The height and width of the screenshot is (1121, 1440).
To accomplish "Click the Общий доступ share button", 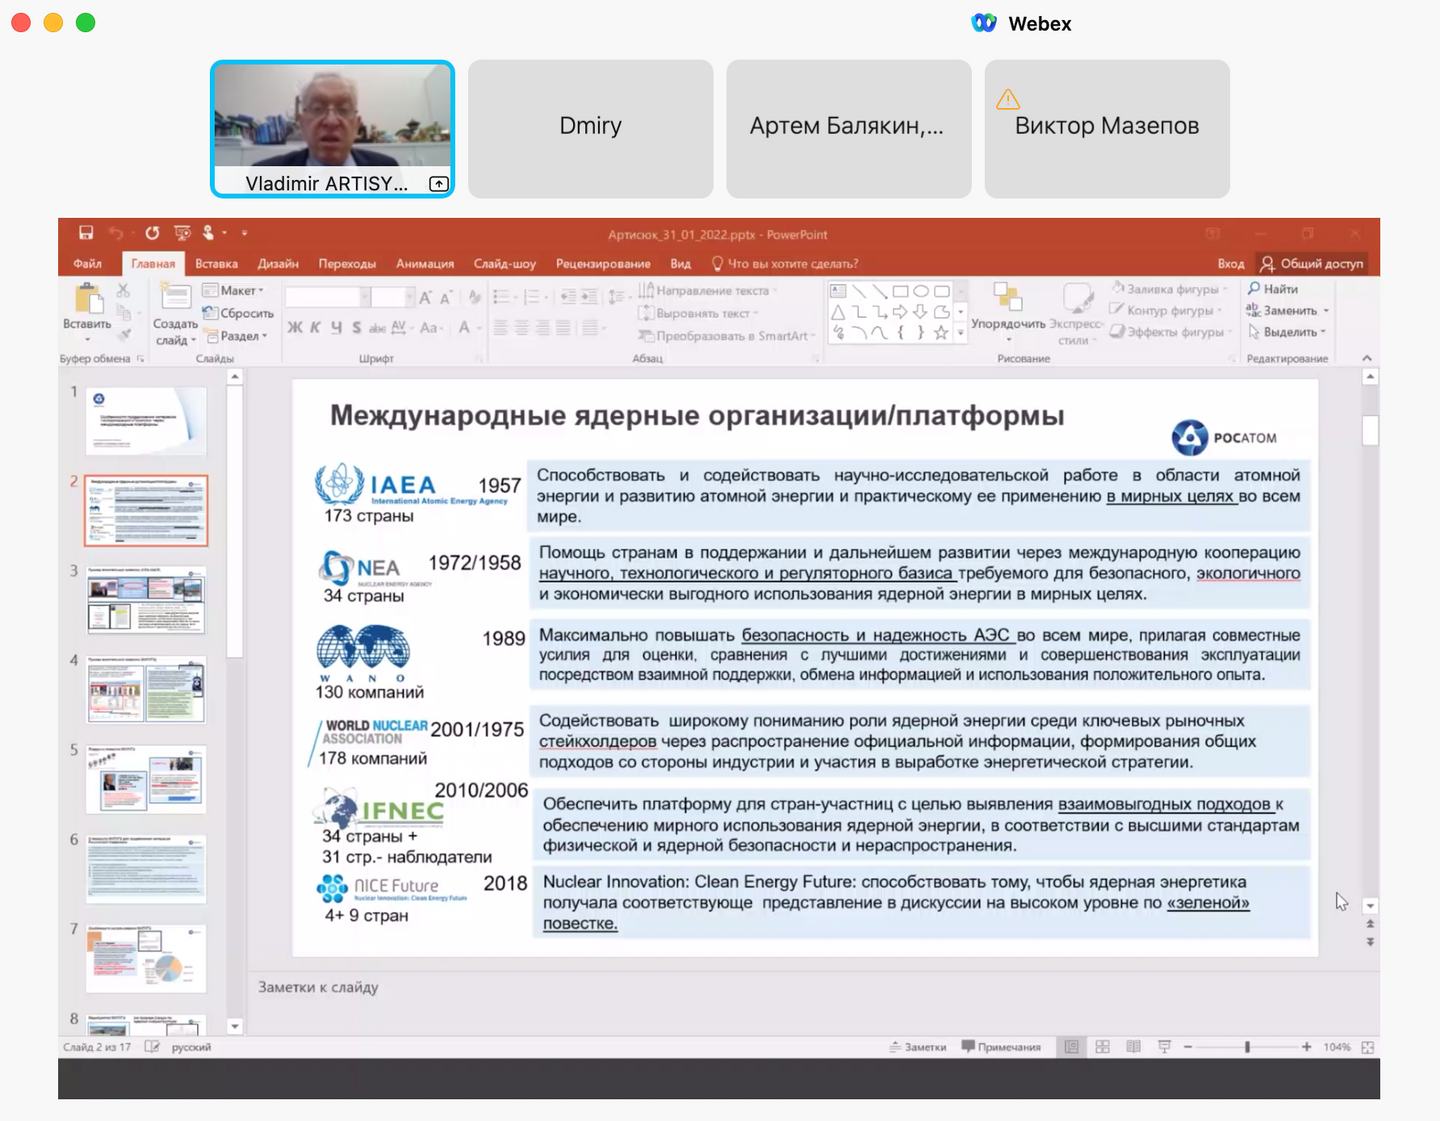I will (x=1312, y=264).
